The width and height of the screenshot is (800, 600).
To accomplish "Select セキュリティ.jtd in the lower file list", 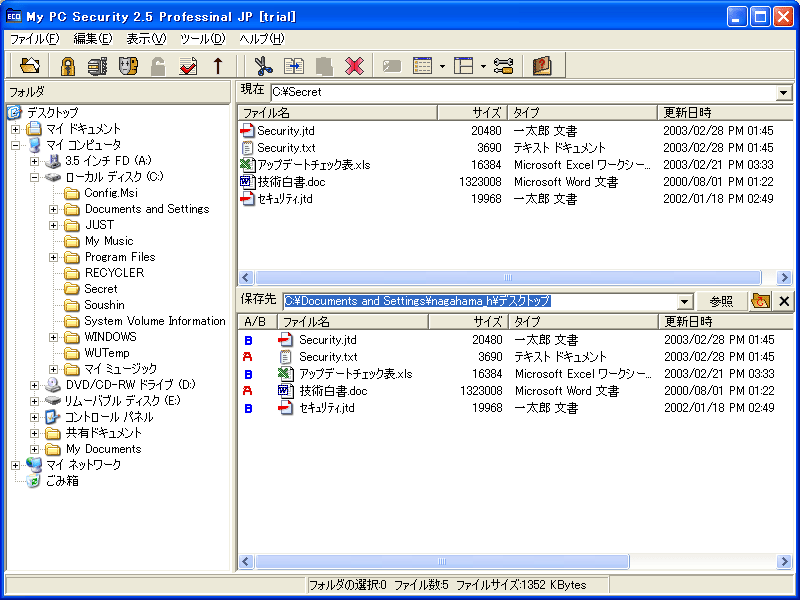I will [x=327, y=408].
